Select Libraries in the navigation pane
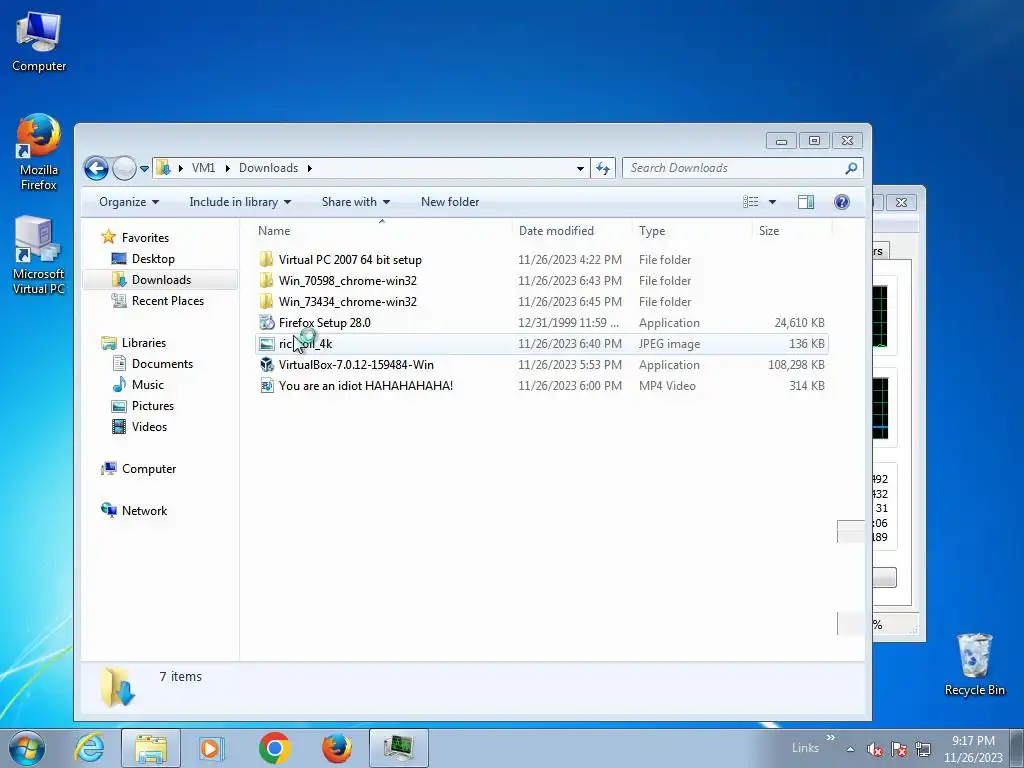This screenshot has width=1024, height=768. point(144,343)
